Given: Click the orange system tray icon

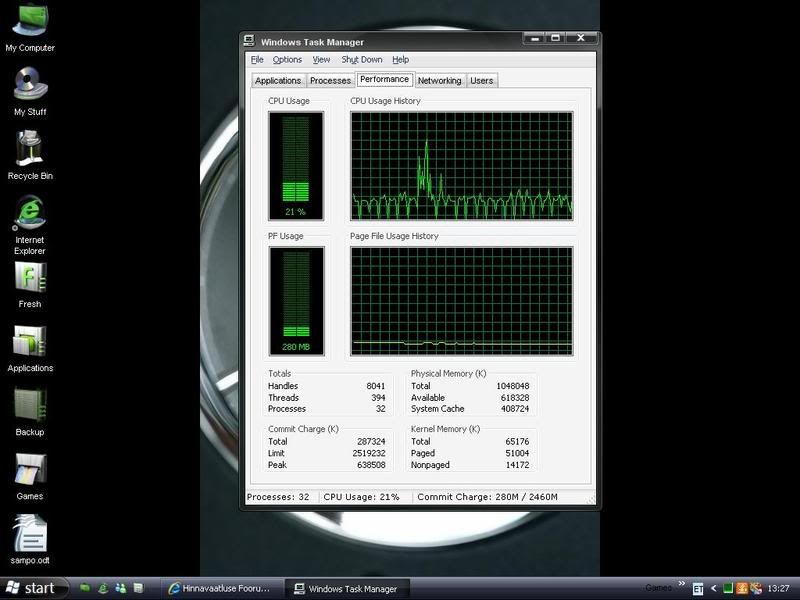Looking at the screenshot, I should pyautogui.click(x=741, y=588).
